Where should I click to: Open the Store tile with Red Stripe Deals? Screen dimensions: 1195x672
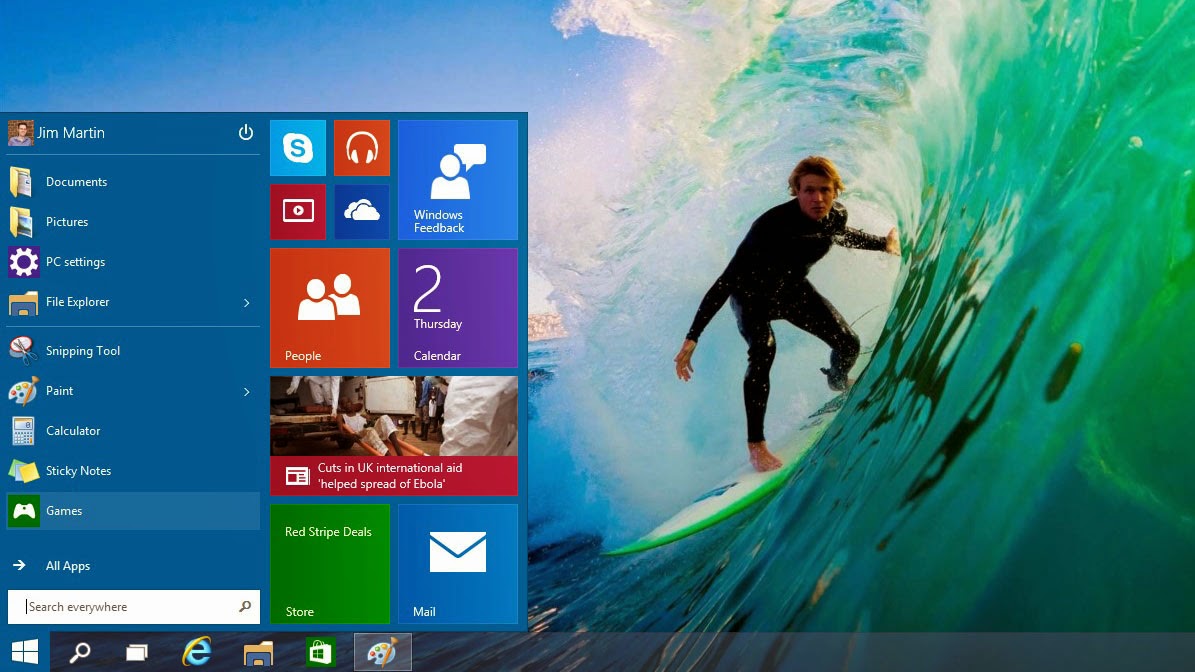(330, 564)
